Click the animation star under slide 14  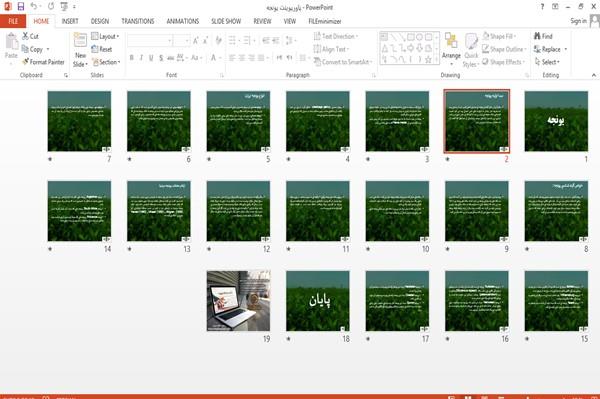[x=50, y=249]
